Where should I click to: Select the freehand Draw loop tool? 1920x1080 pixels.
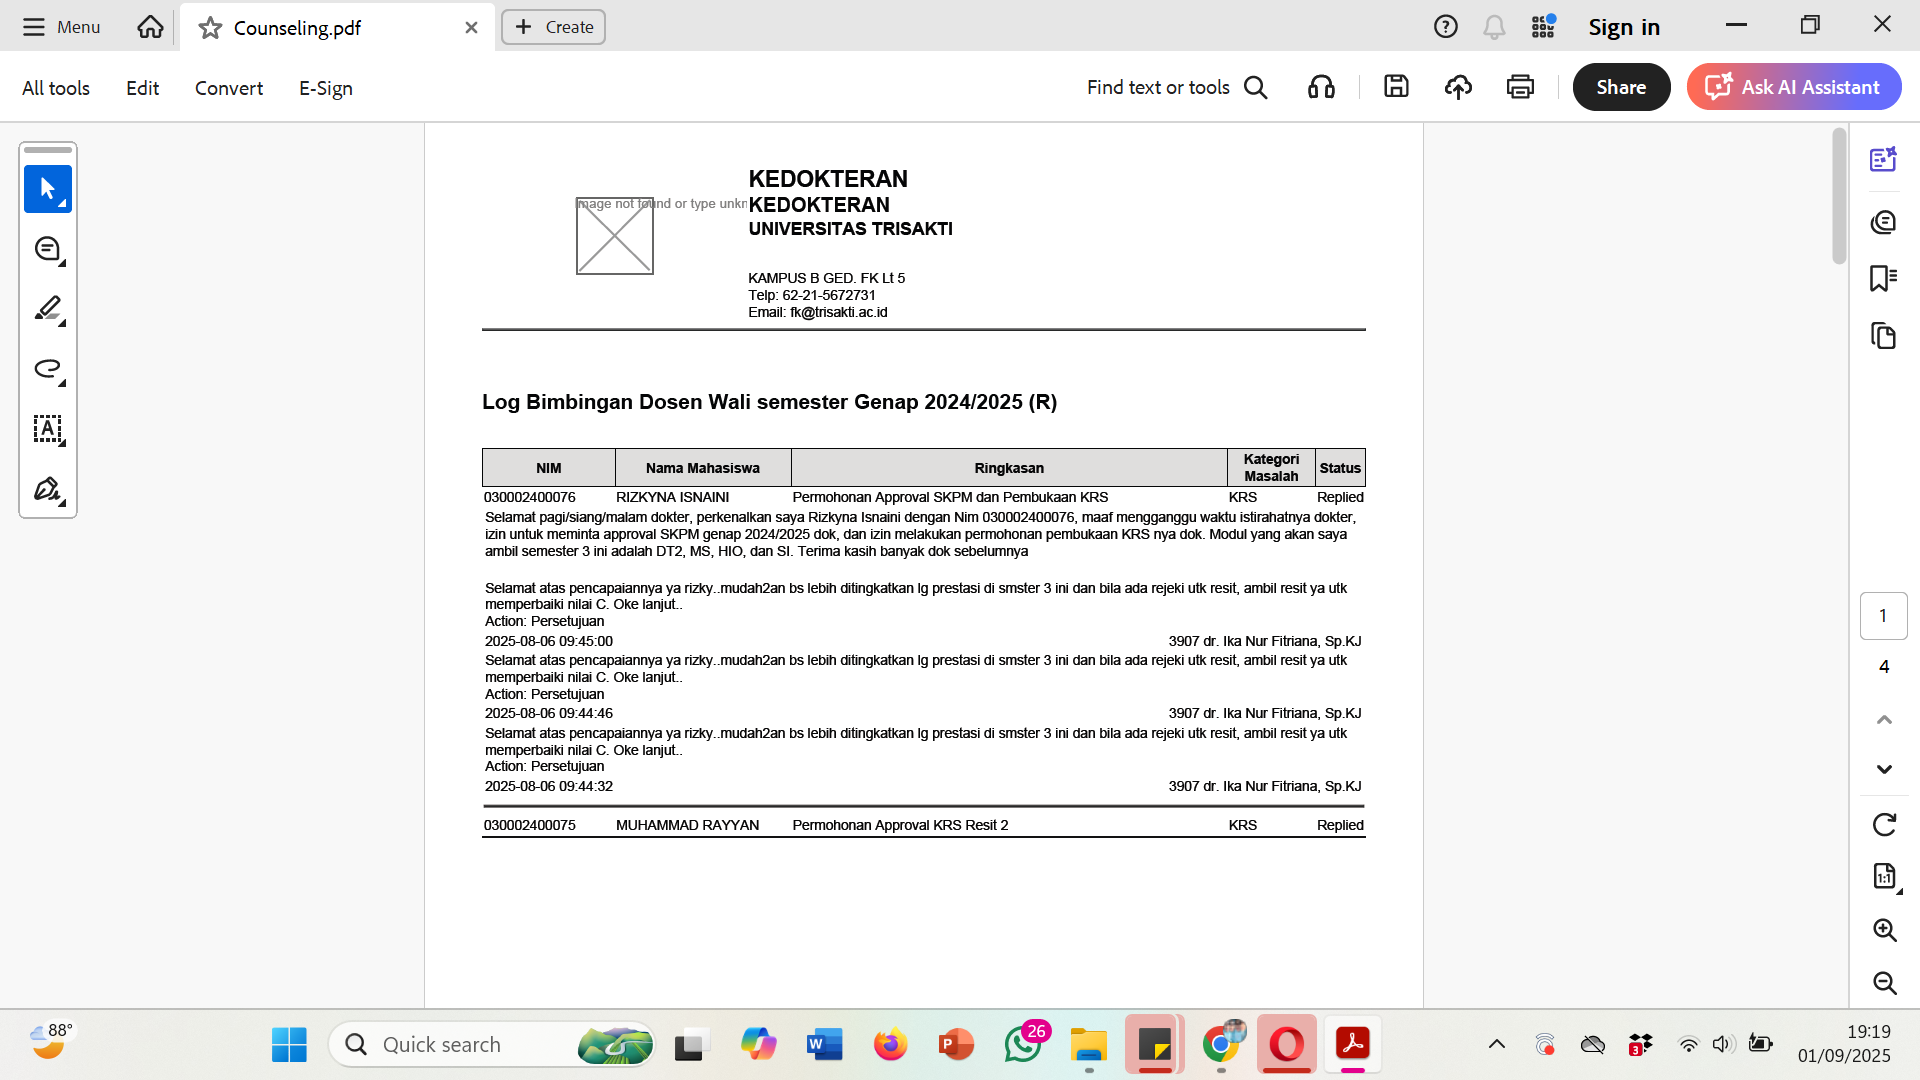coord(48,369)
